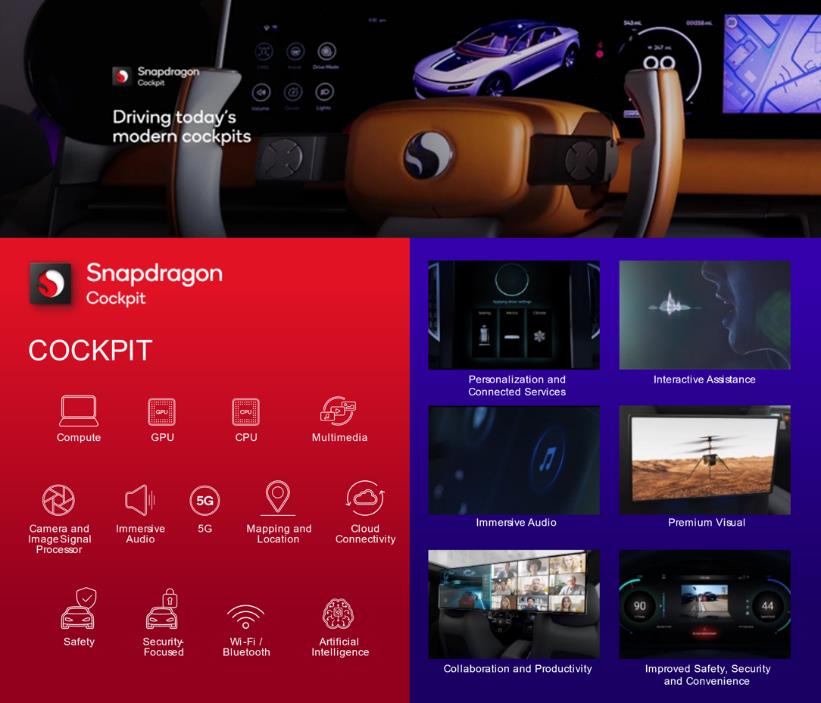Image resolution: width=821 pixels, height=703 pixels.
Task: Click the "Multimedia" label
Action: coord(339,438)
